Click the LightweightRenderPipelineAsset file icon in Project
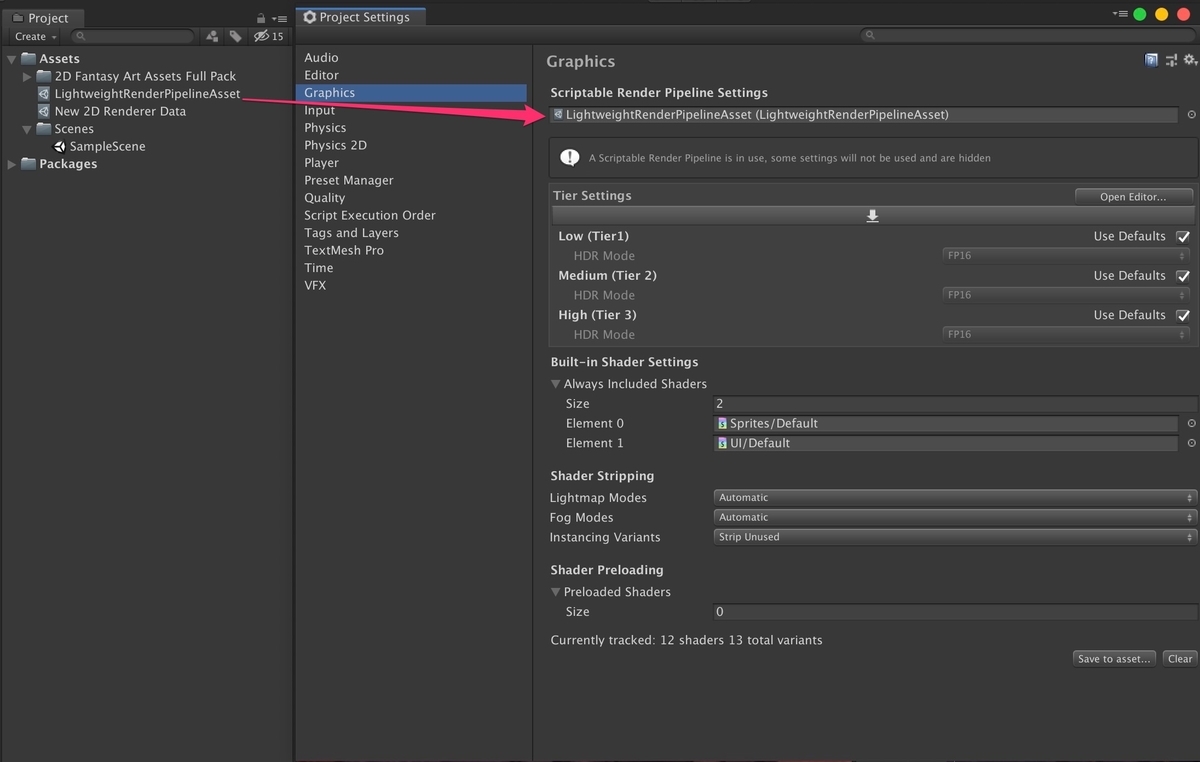1200x762 pixels. [44, 93]
